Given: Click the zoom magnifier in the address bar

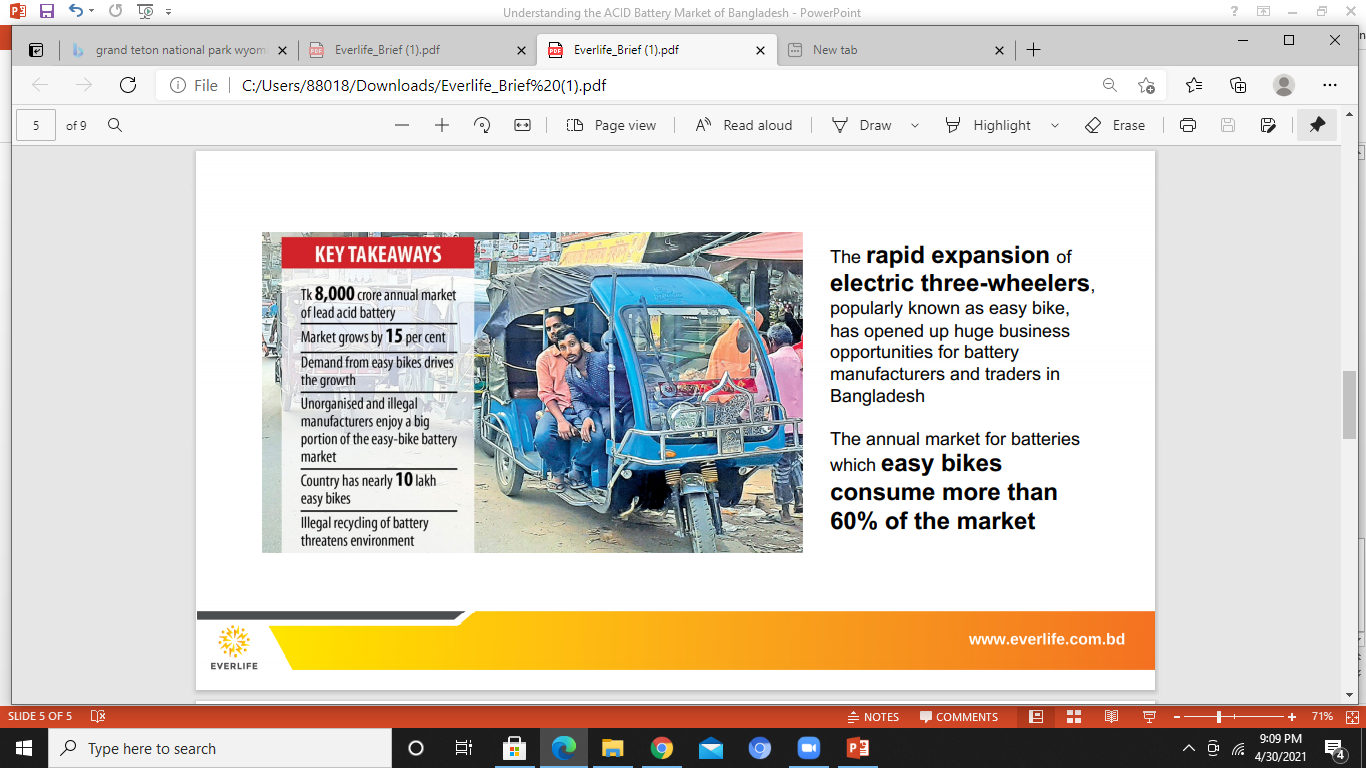Looking at the screenshot, I should 1110,86.
